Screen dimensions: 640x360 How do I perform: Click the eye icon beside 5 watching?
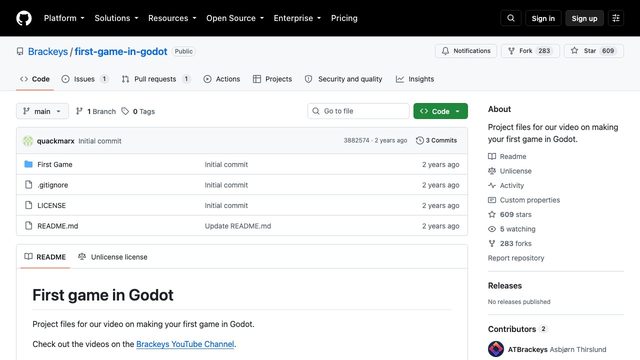pyautogui.click(x=492, y=229)
